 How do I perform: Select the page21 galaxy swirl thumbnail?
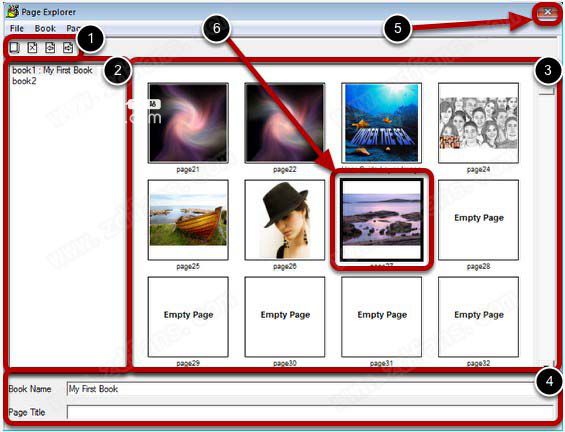coord(188,123)
